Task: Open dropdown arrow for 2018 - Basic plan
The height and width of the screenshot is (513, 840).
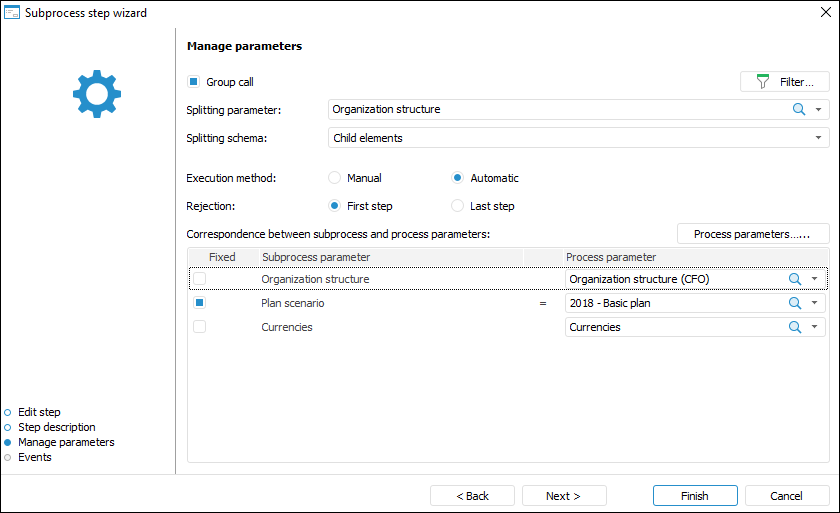Action: 816,303
